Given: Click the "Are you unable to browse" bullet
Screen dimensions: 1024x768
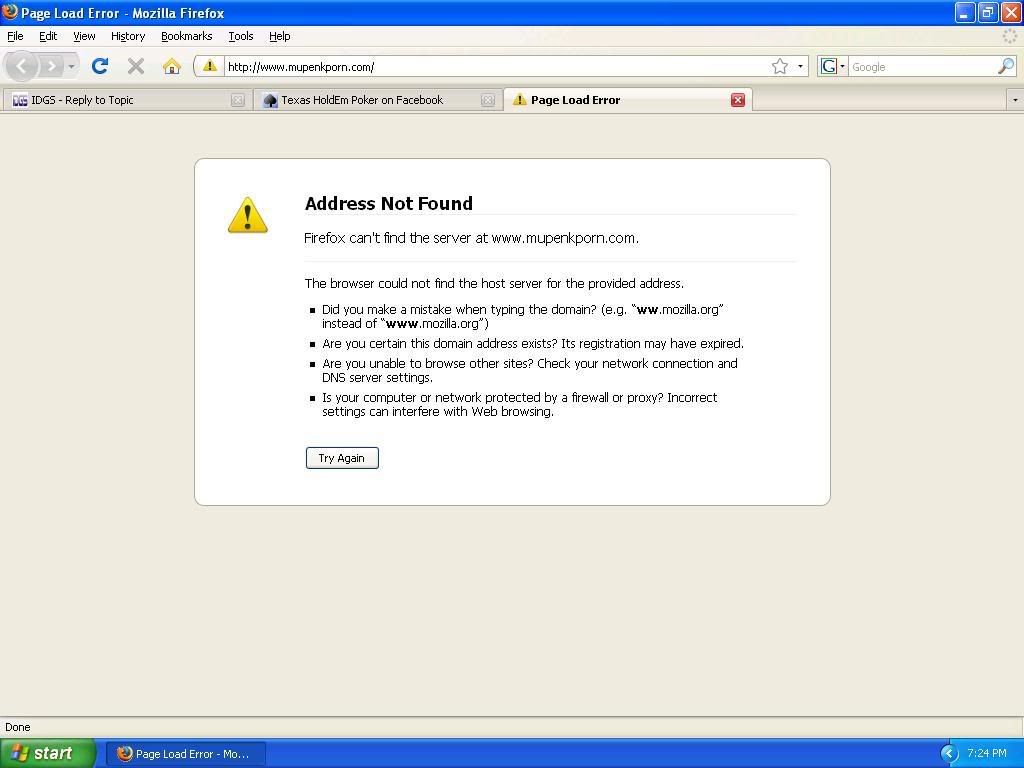Looking at the screenshot, I should click(530, 370).
